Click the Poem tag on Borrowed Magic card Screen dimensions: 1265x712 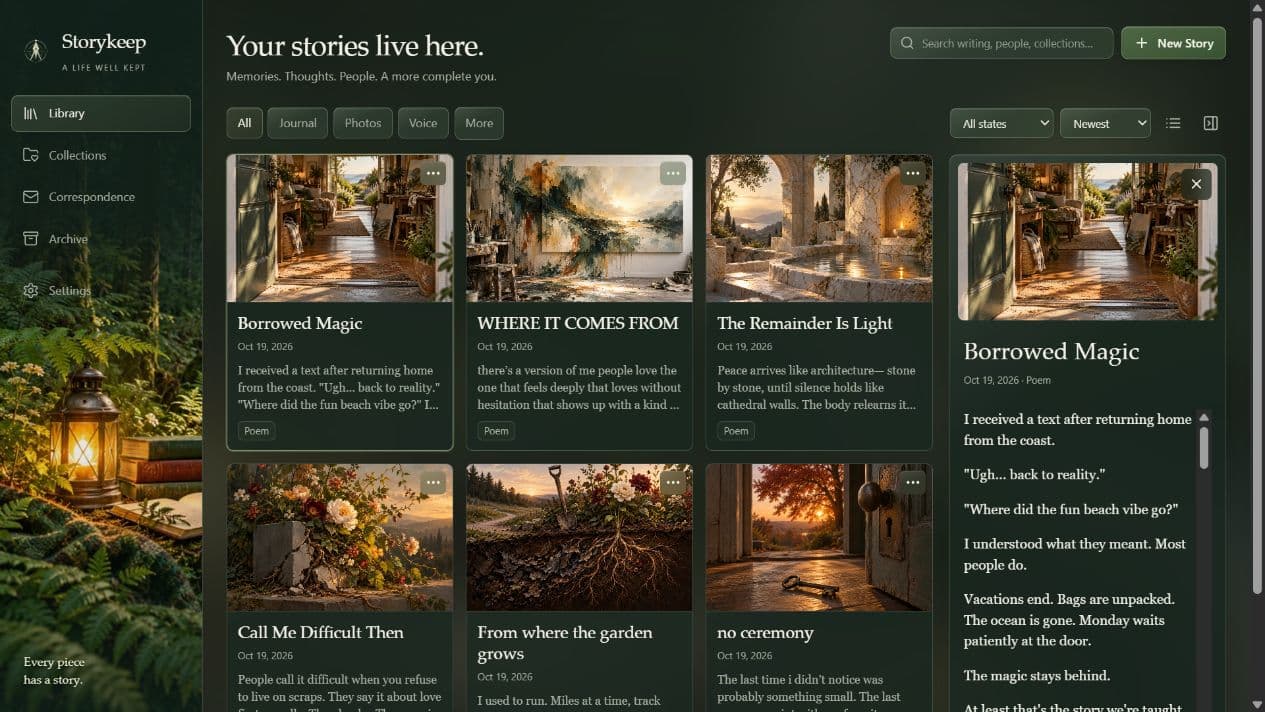[256, 431]
